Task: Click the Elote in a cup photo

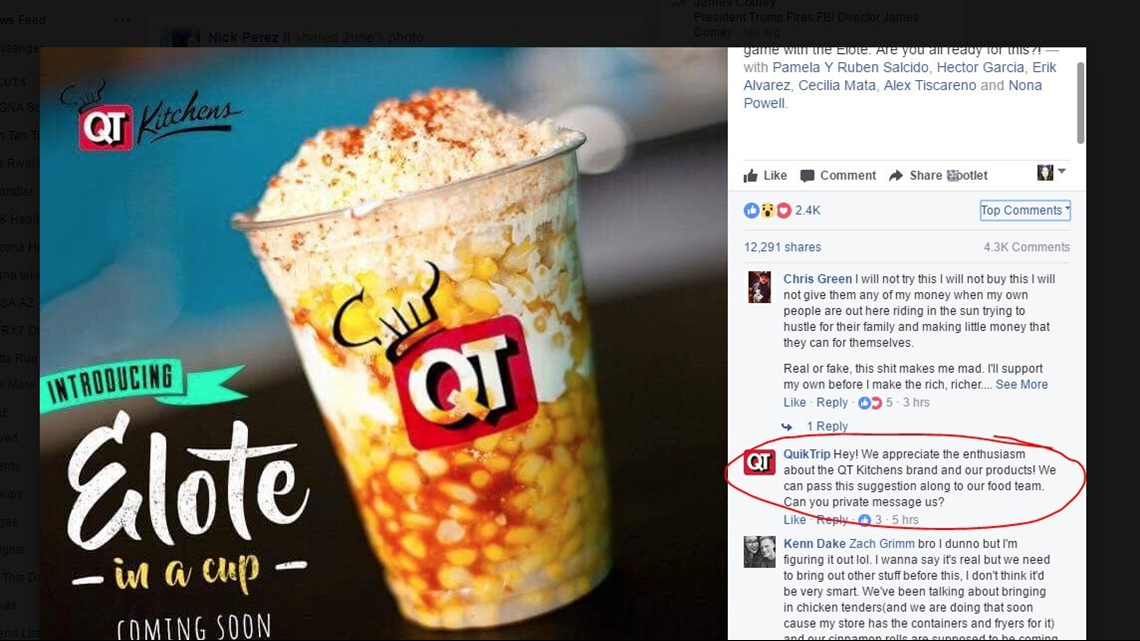Action: coord(384,344)
